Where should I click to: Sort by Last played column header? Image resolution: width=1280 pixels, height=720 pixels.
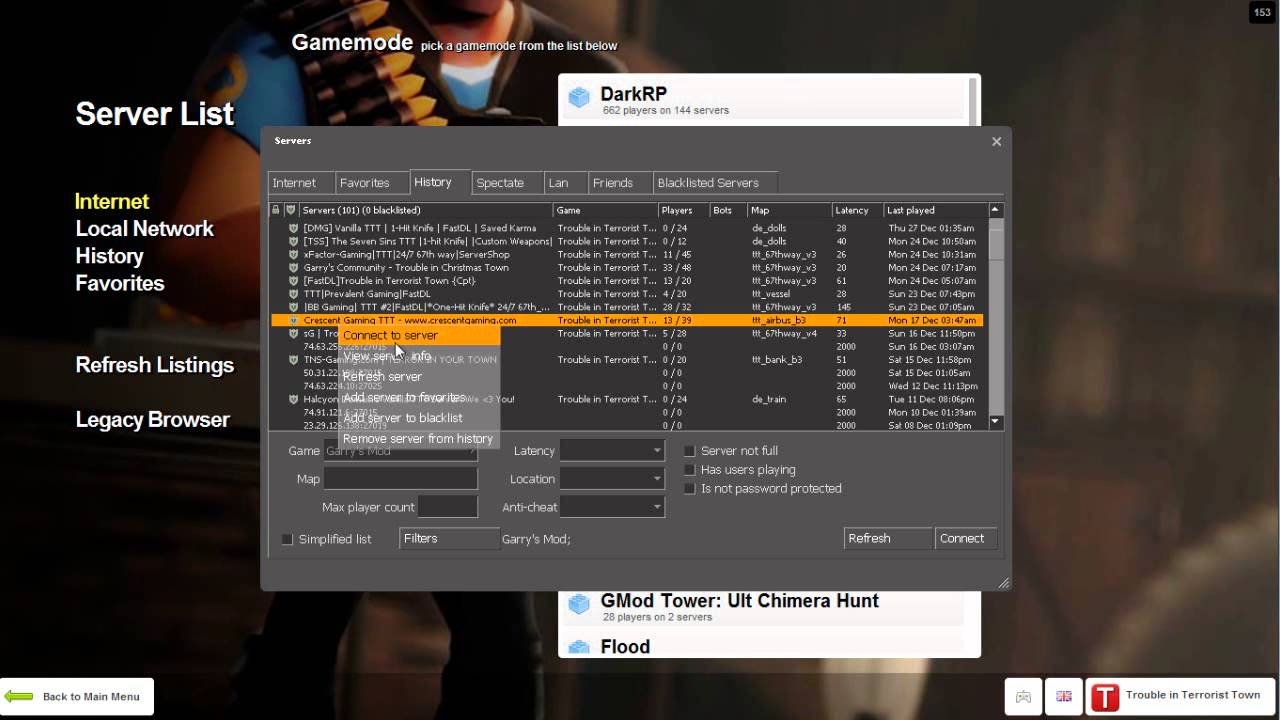[x=935, y=210]
